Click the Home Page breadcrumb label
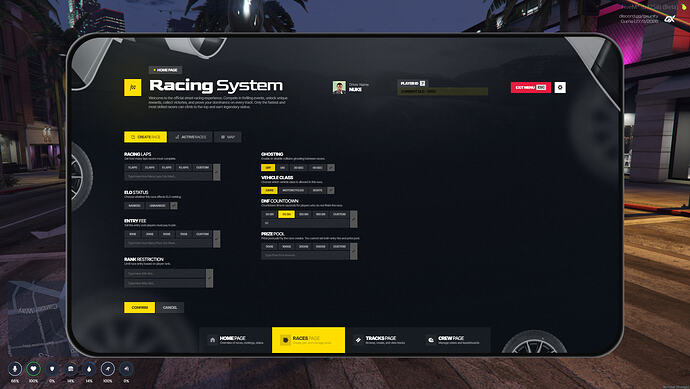690x389 pixels. pyautogui.click(x=165, y=70)
